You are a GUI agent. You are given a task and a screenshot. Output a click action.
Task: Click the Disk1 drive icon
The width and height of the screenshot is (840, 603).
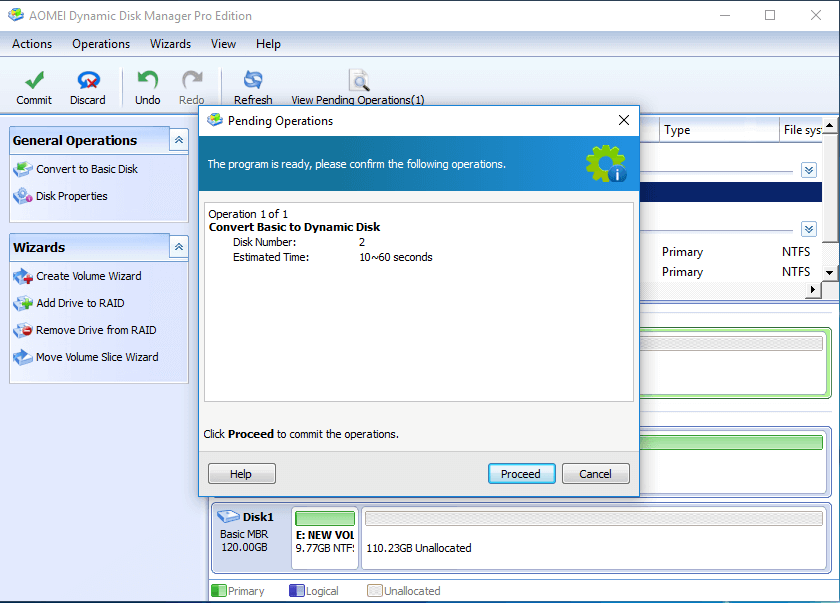(228, 516)
